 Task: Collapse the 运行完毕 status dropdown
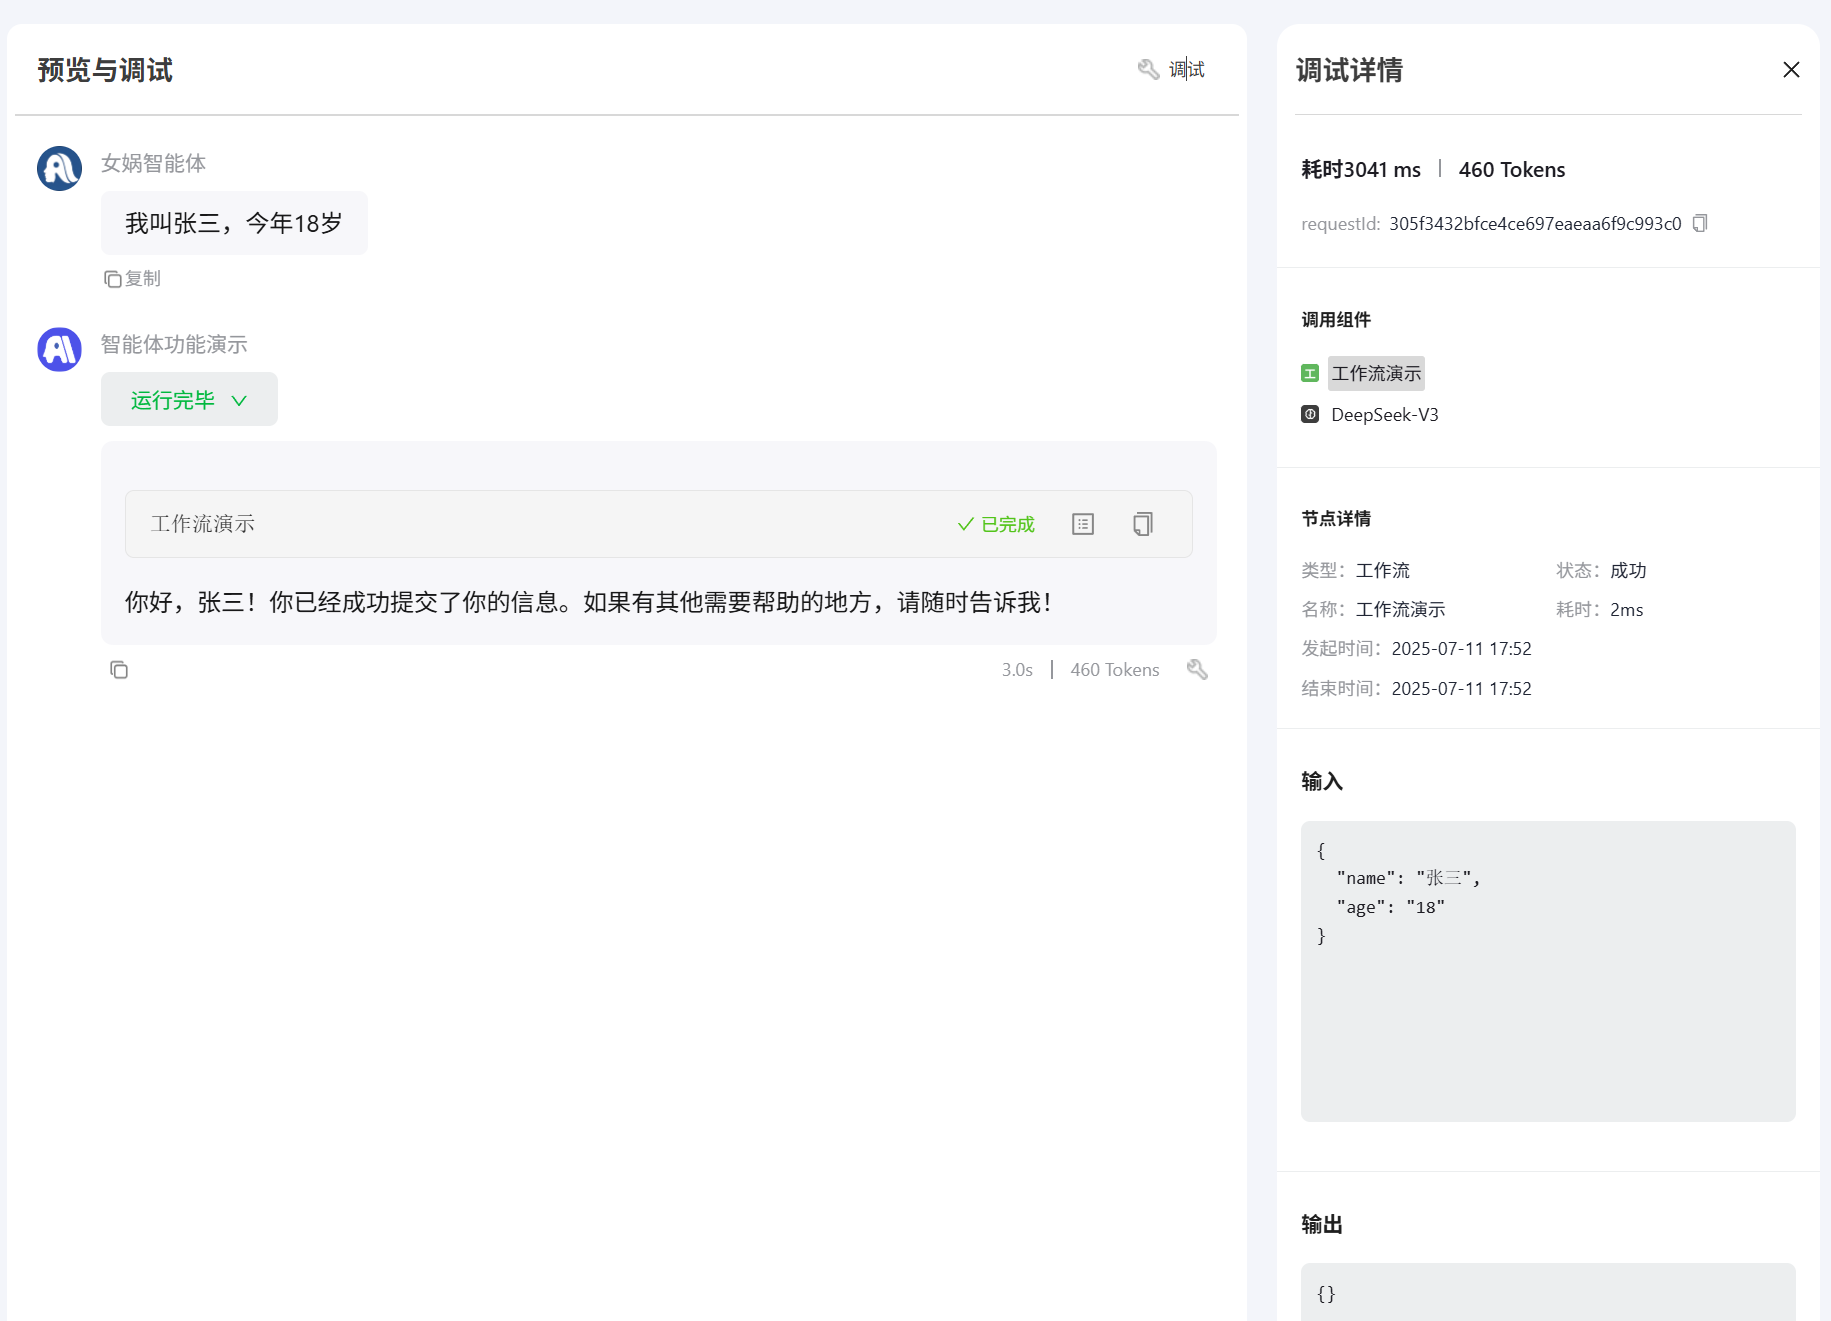coord(188,400)
